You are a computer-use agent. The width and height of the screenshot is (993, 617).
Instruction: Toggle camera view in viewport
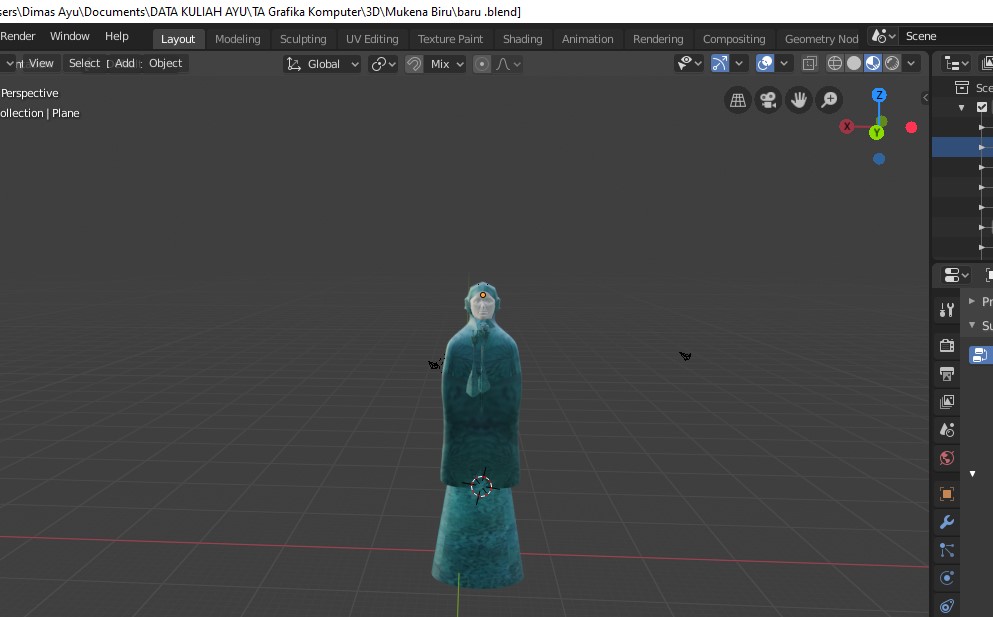click(768, 100)
